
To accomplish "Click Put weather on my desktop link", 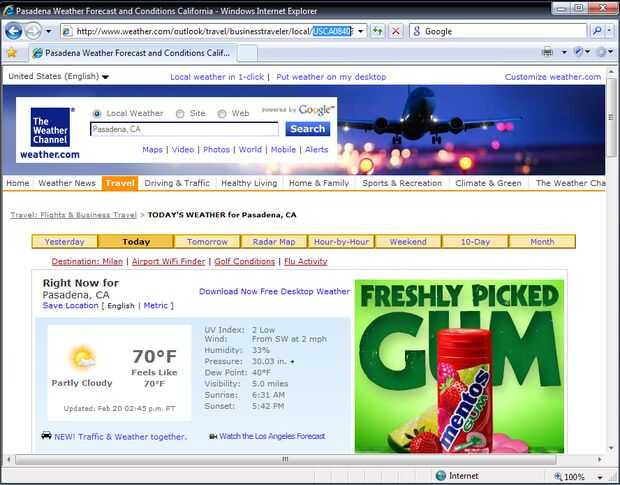I will [331, 77].
